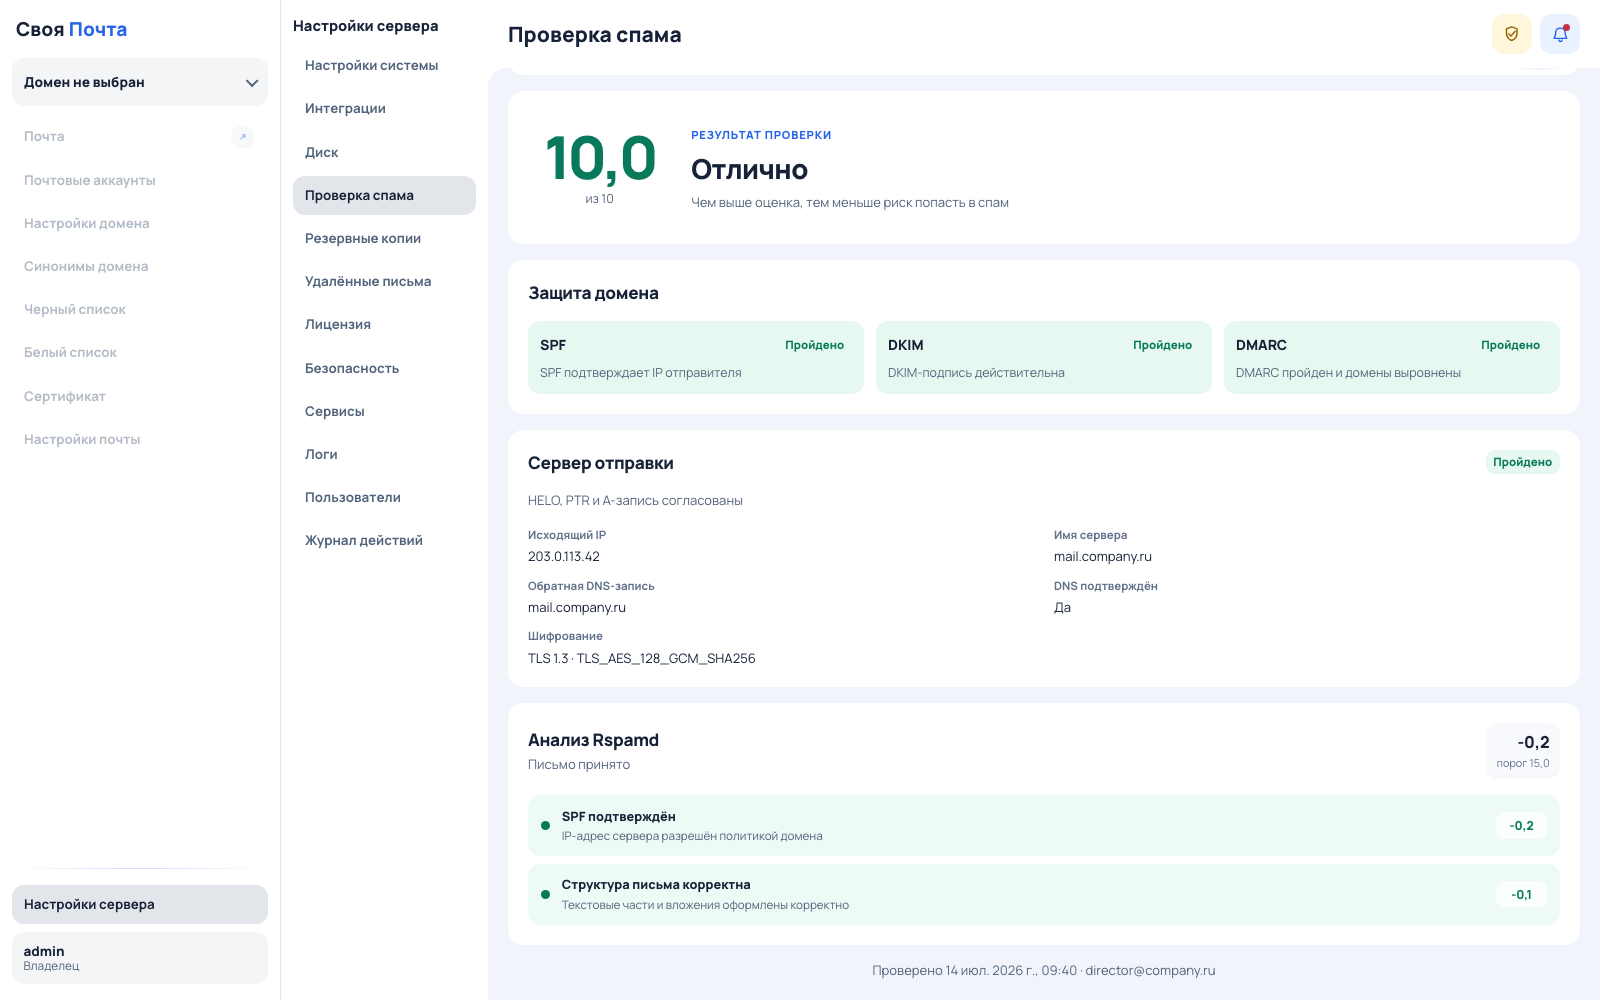Expand the Домен не выбран dropdown
The image size is (1600, 1000).
[140, 82]
